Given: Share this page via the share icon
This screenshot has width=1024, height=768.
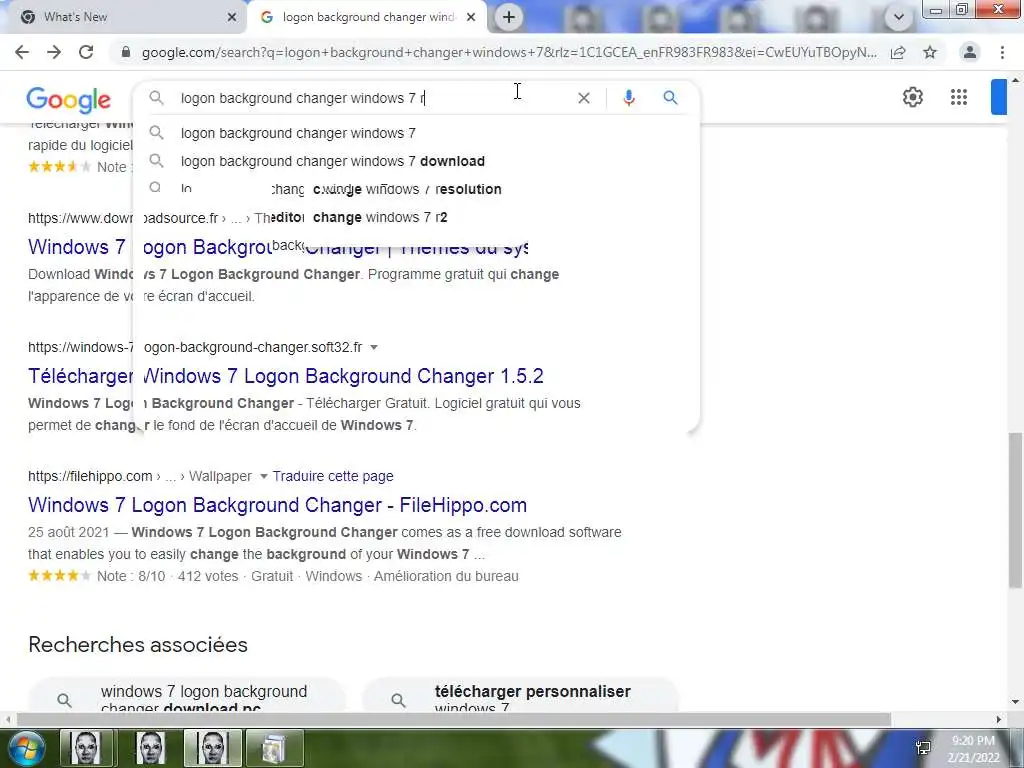Looking at the screenshot, I should pyautogui.click(x=898, y=52).
